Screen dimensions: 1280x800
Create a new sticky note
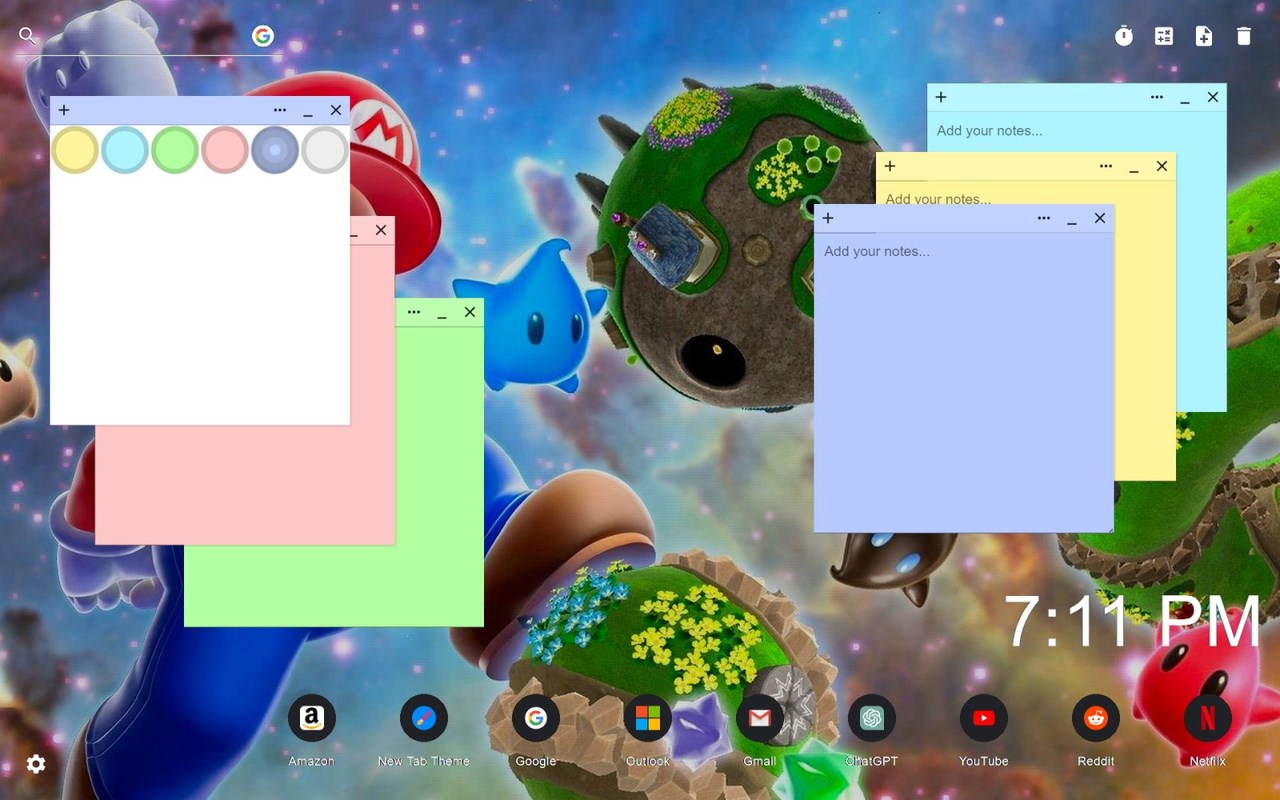(x=1204, y=36)
